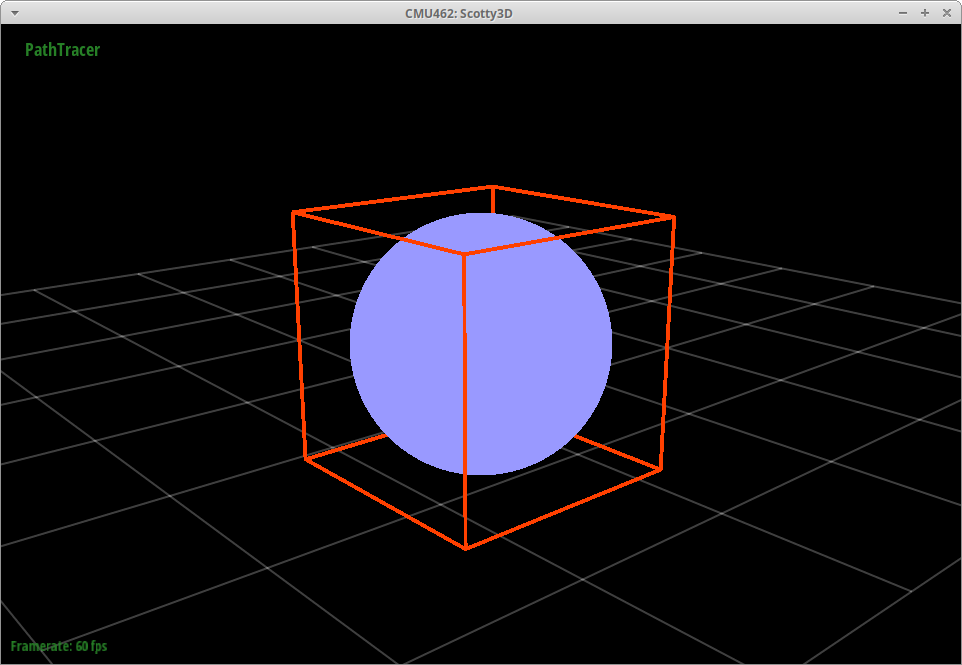The height and width of the screenshot is (665, 962).
Task: Open the window menu arrow in title bar
Action: 15,13
